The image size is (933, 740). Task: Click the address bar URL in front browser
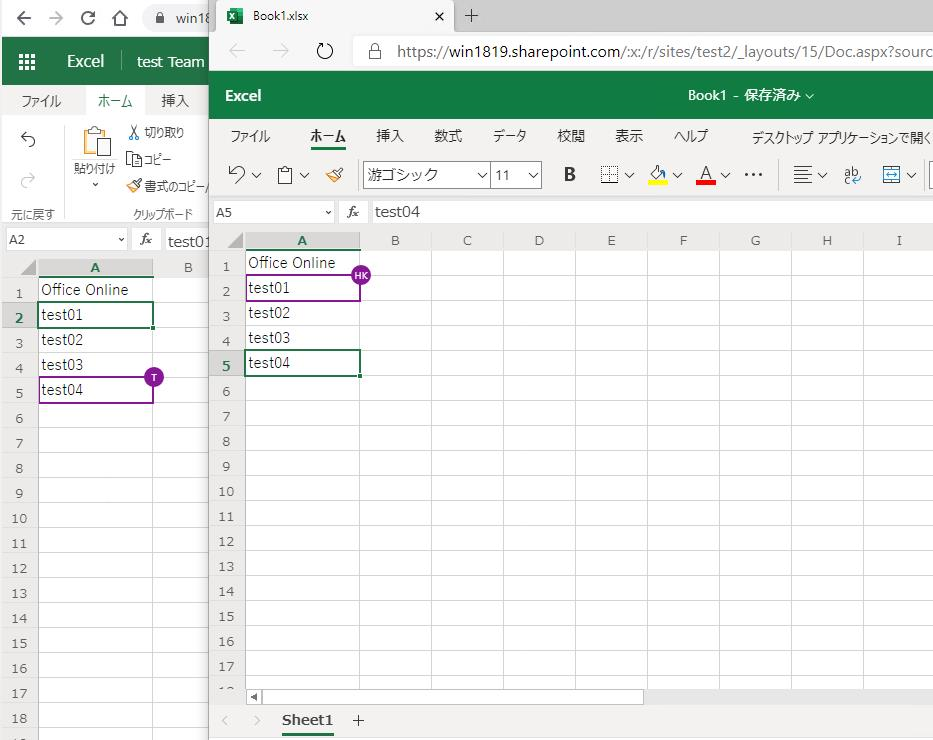pos(664,52)
